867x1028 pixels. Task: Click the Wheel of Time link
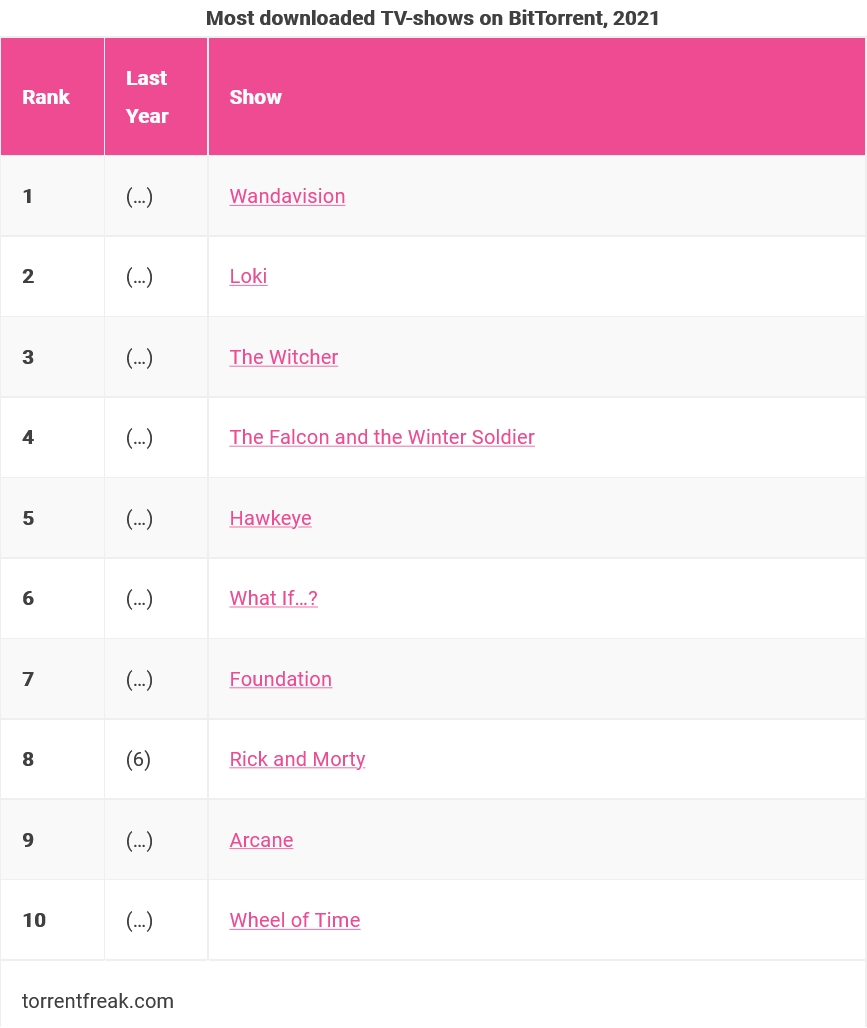point(295,920)
